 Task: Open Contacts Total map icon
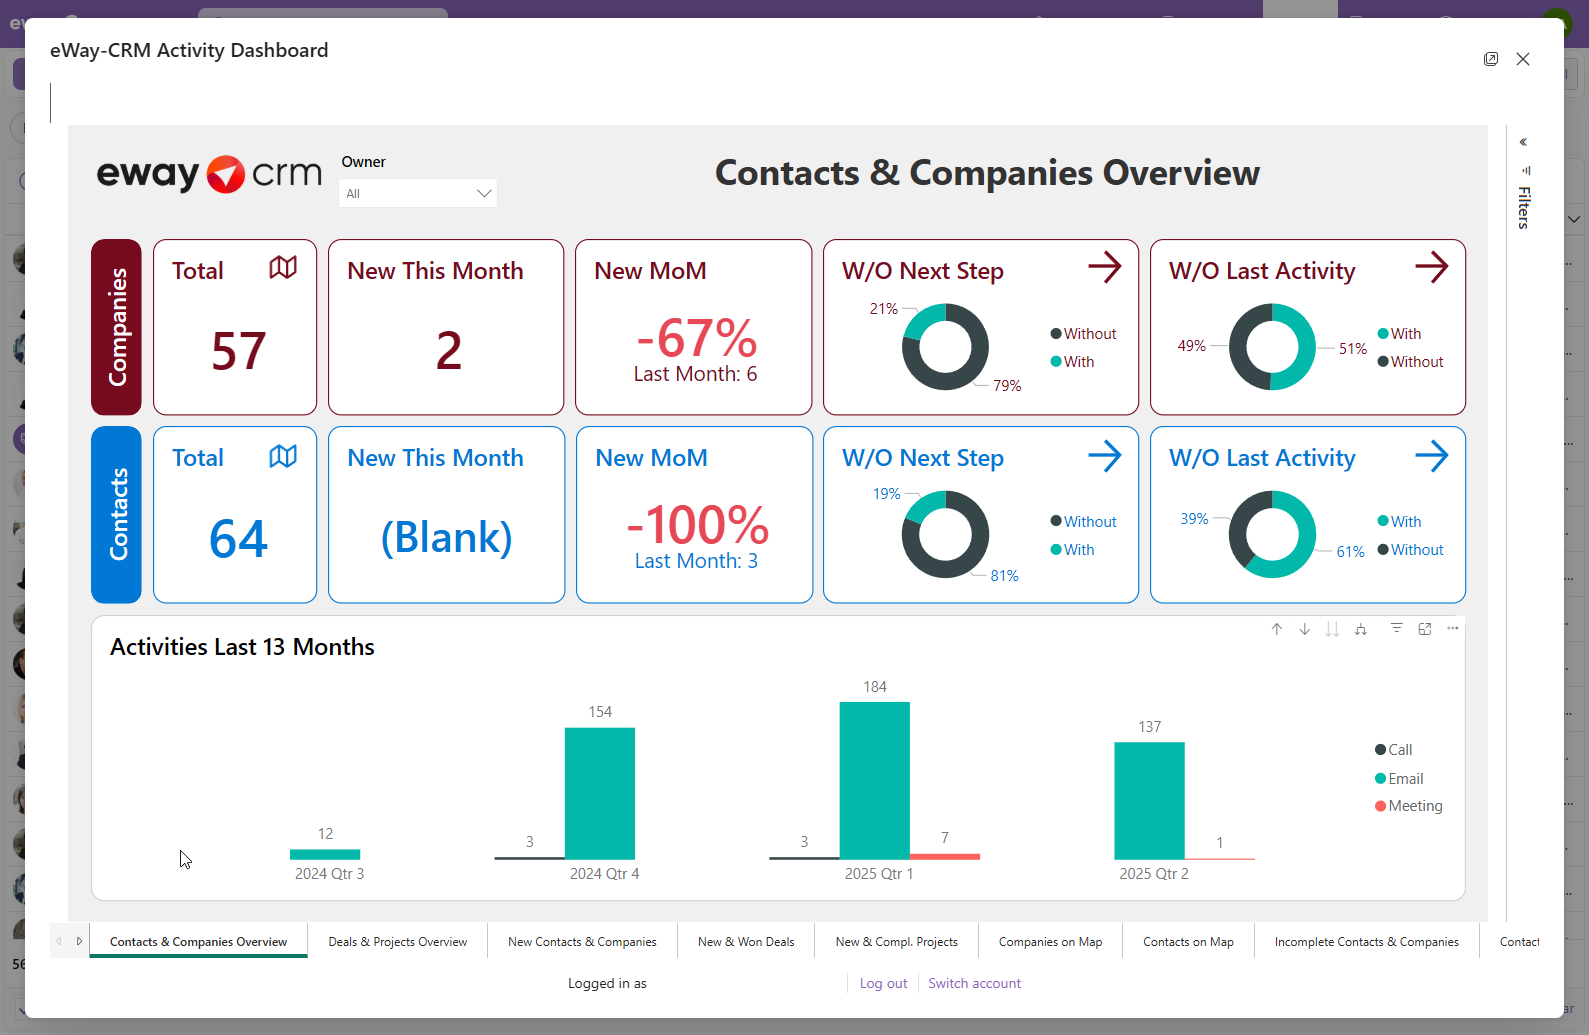[x=283, y=456]
